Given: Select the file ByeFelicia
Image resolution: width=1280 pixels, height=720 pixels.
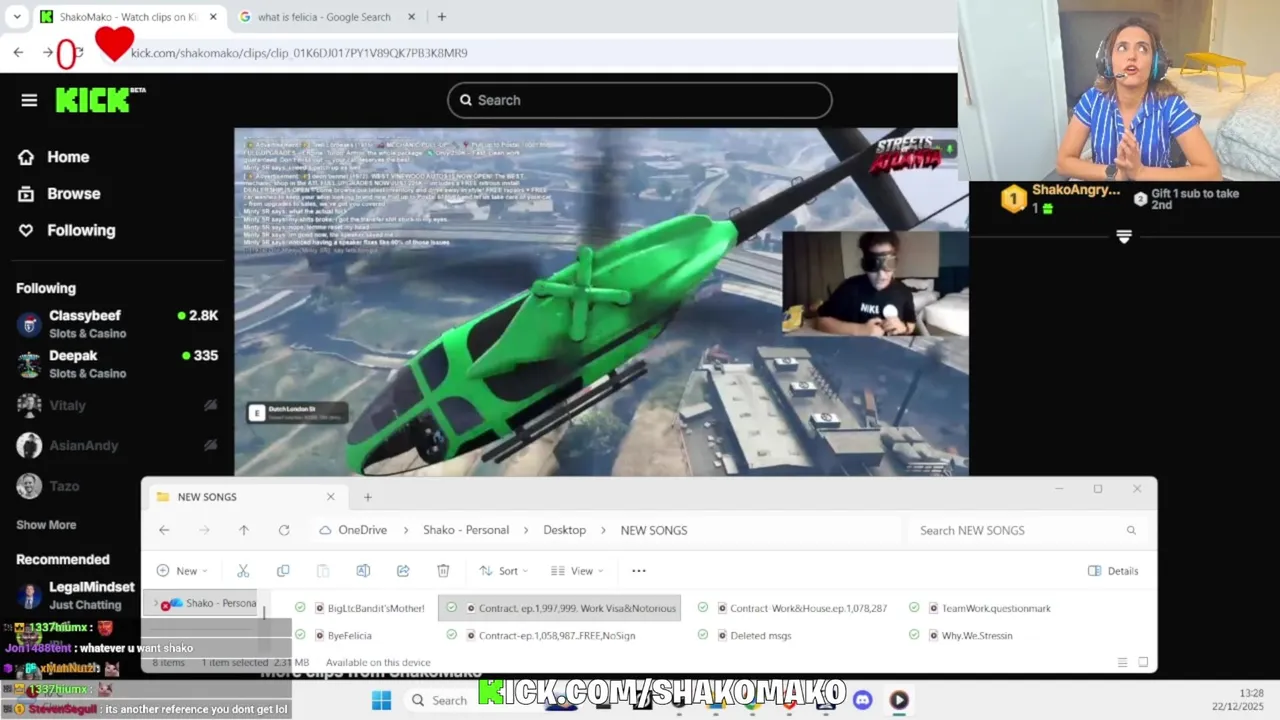Looking at the screenshot, I should pyautogui.click(x=333, y=635).
